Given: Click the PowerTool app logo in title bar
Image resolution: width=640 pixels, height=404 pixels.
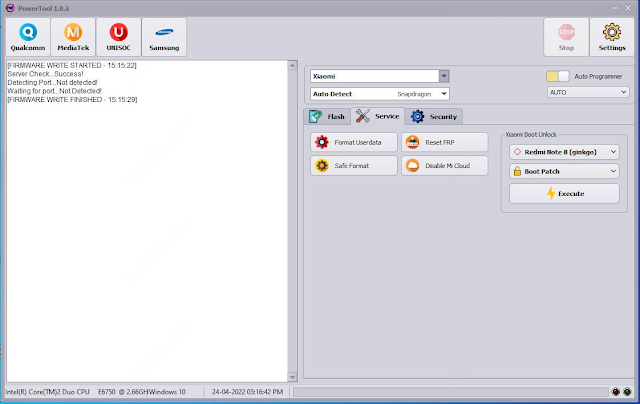Looking at the screenshot, I should [x=10, y=8].
